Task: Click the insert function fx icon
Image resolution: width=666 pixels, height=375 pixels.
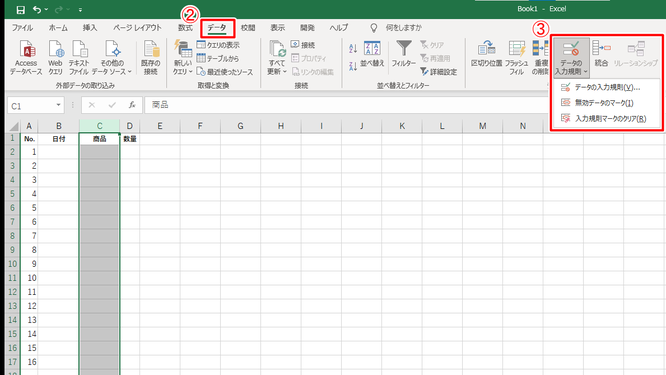Action: pyautogui.click(x=132, y=105)
